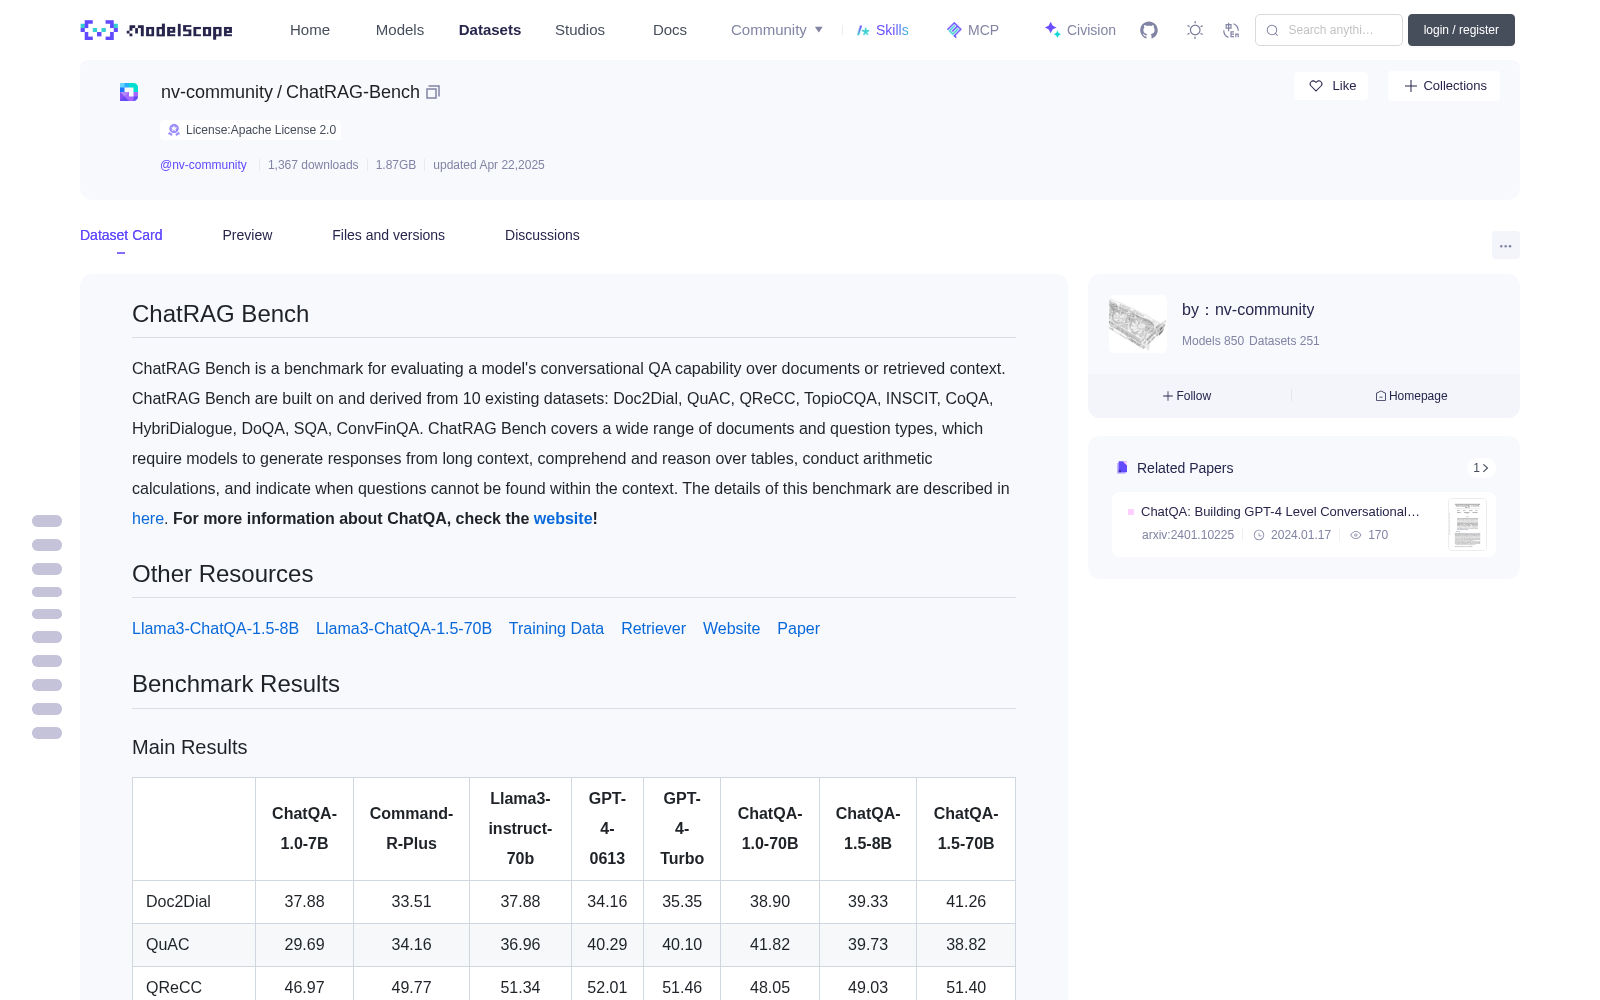Open the Training Data link

pyautogui.click(x=556, y=628)
